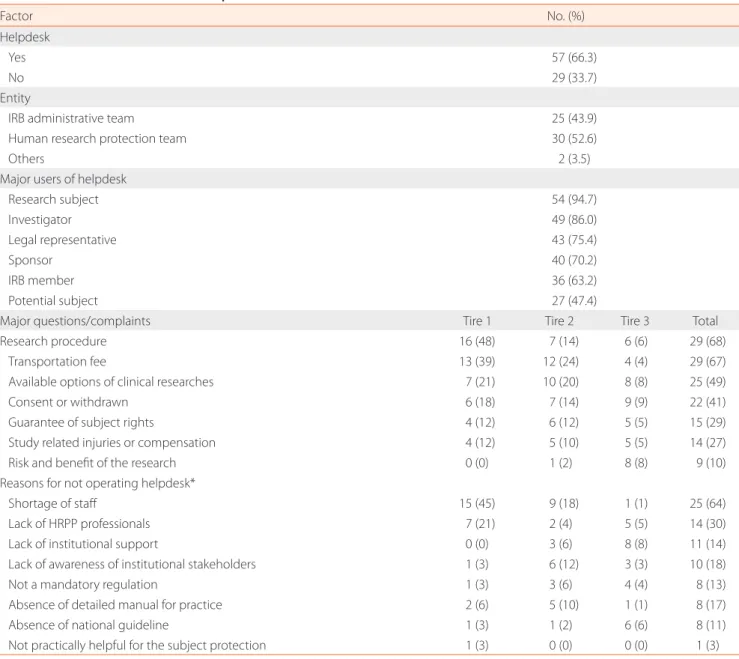Click the value '2 (3.5)'
This screenshot has height=659, width=739.
tap(574, 159)
